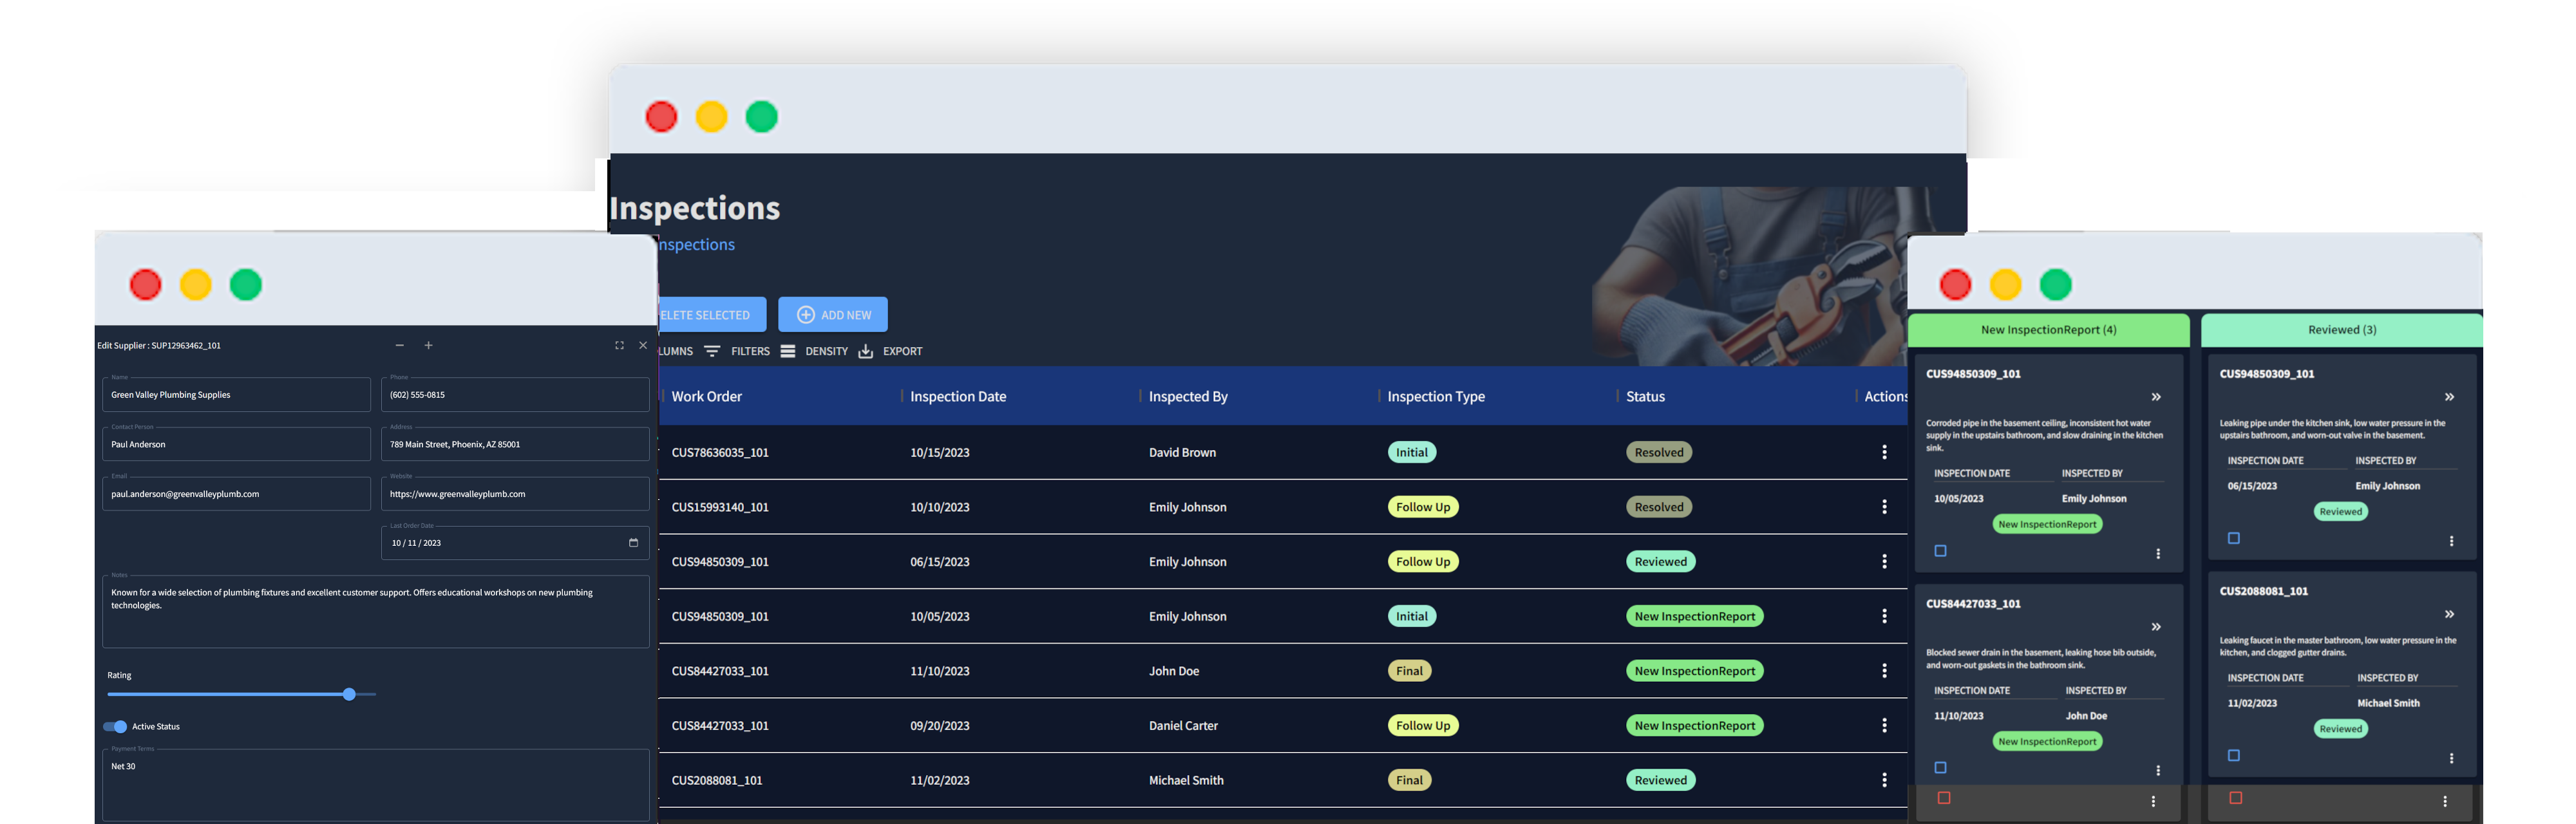This screenshot has width=2576, height=824.
Task: Click in the Contact Person field
Action: [x=236, y=444]
